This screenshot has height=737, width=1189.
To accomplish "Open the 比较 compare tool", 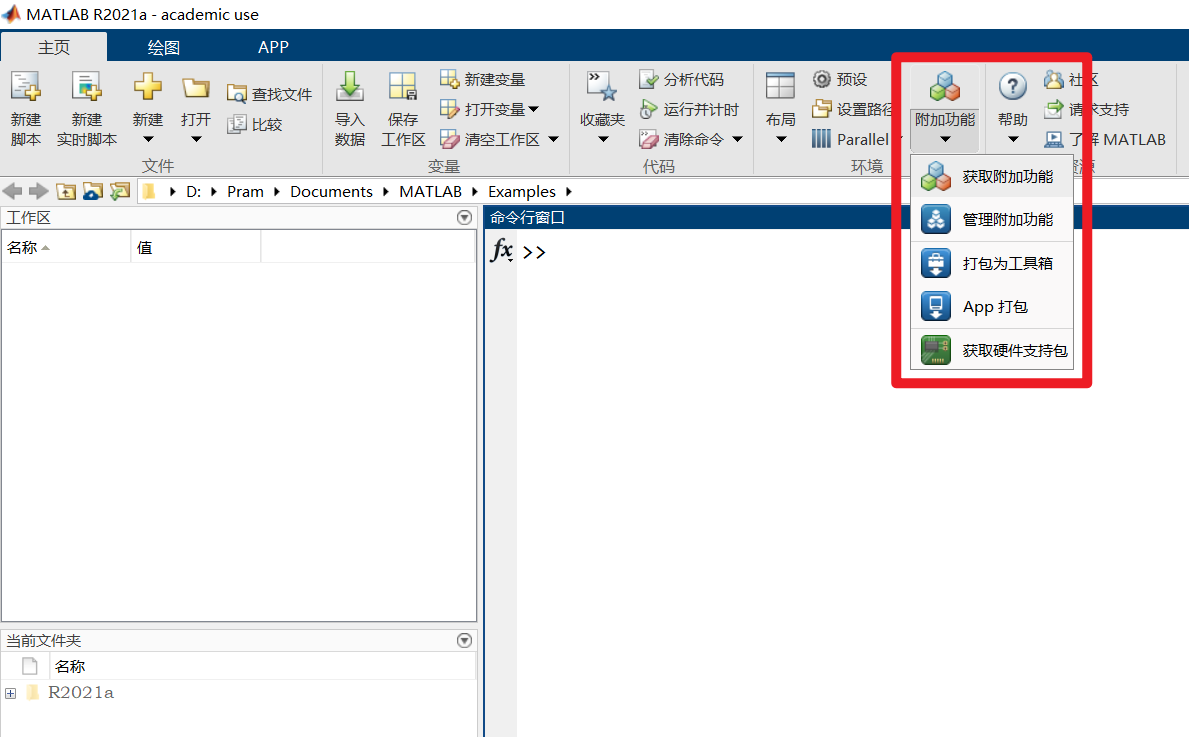I will (255, 124).
